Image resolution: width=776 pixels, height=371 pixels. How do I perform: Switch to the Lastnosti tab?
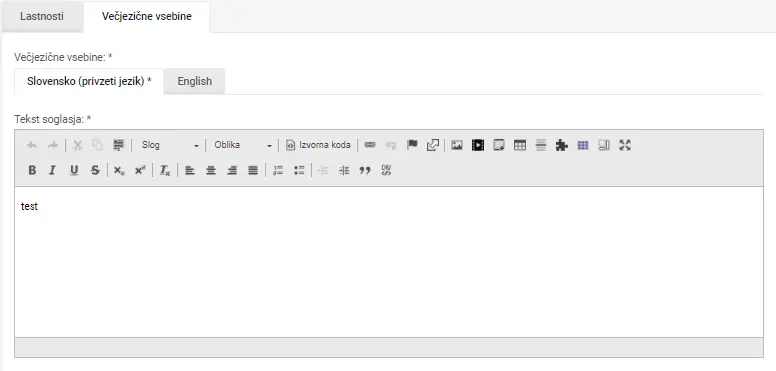coord(42,16)
